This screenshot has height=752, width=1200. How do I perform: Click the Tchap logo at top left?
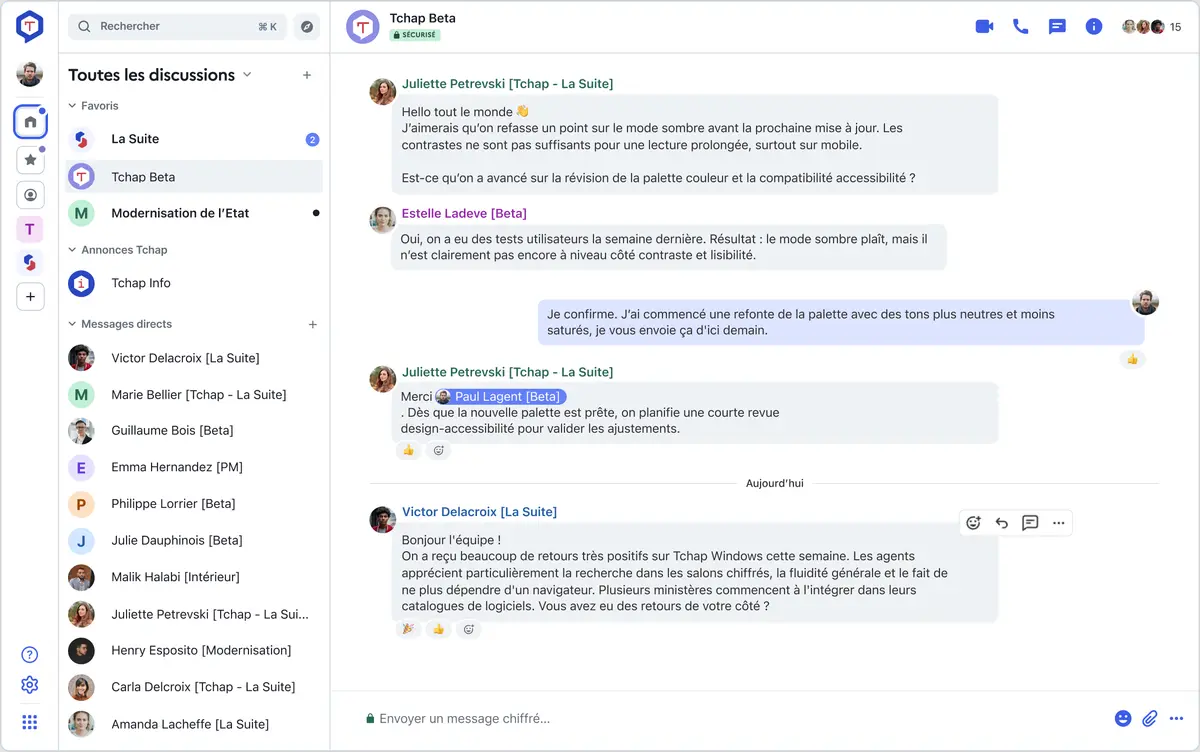click(30, 27)
